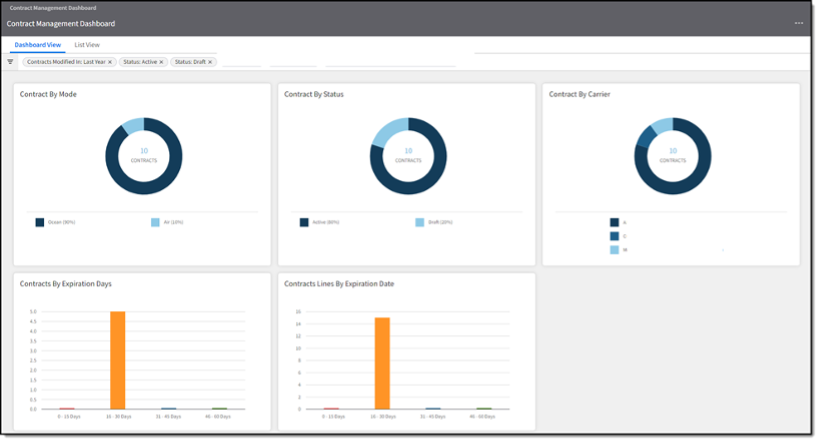This screenshot has height=441, width=818.
Task: Open the three-dot more options menu
Action: pyautogui.click(x=798, y=23)
